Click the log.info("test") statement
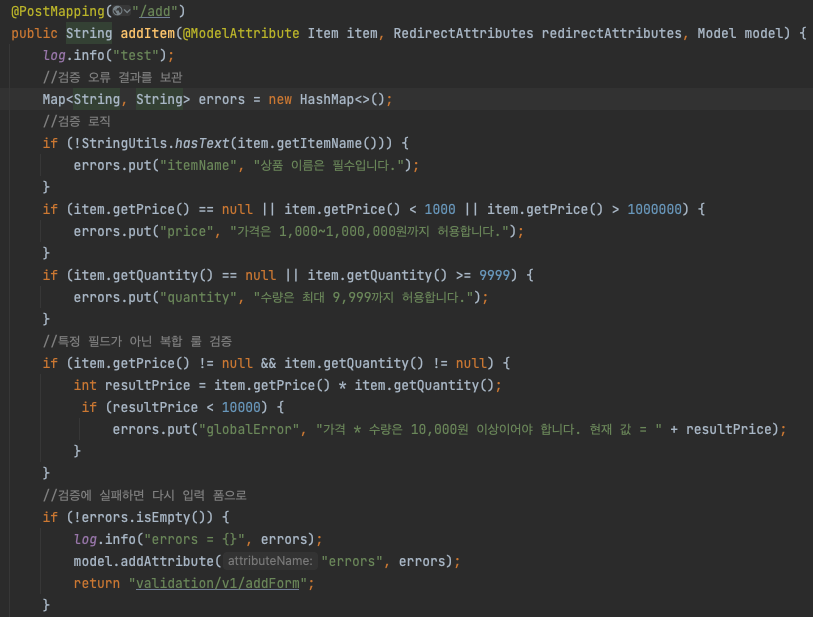The width and height of the screenshot is (813, 617). tap(108, 55)
